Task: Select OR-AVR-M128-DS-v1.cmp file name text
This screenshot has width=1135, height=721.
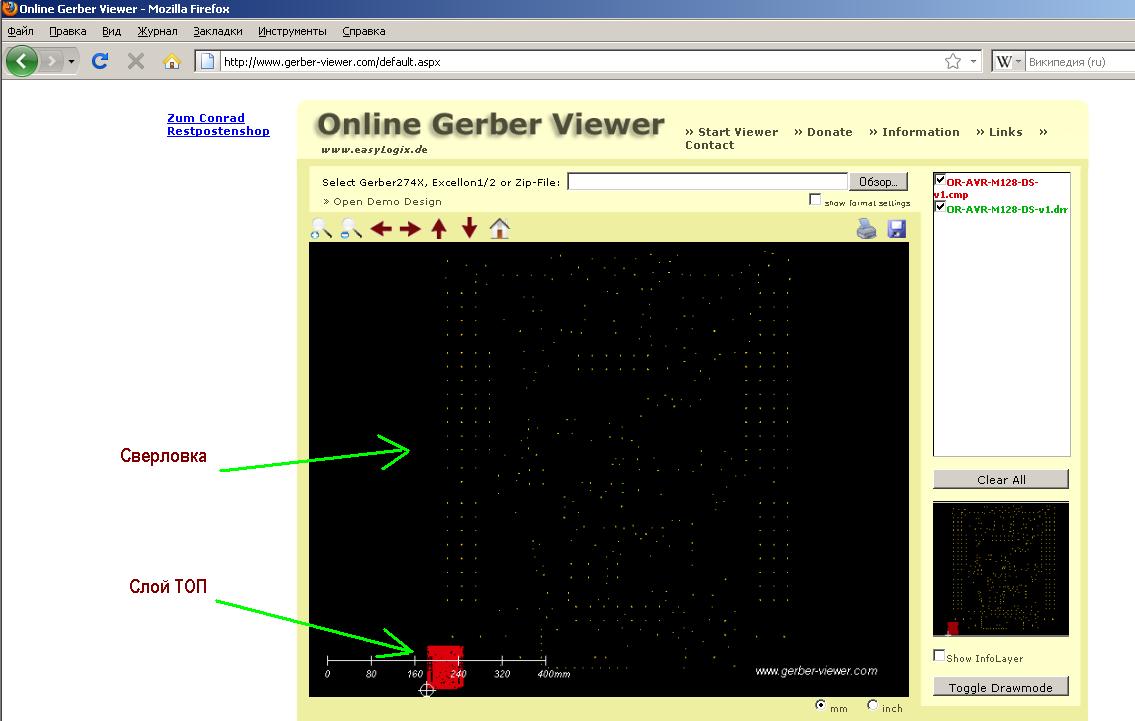Action: coord(986,188)
